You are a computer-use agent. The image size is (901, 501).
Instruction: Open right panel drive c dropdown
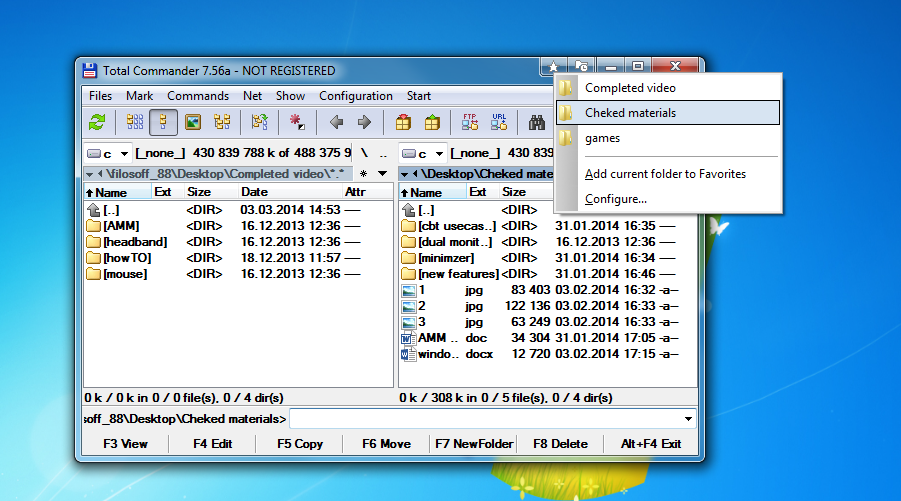[x=423, y=153]
